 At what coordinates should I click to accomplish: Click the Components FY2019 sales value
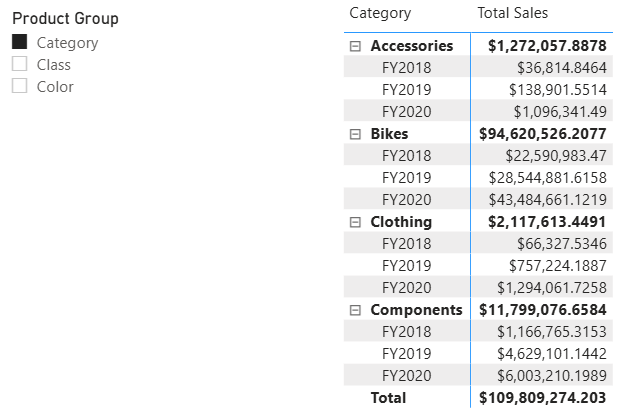tap(552, 354)
